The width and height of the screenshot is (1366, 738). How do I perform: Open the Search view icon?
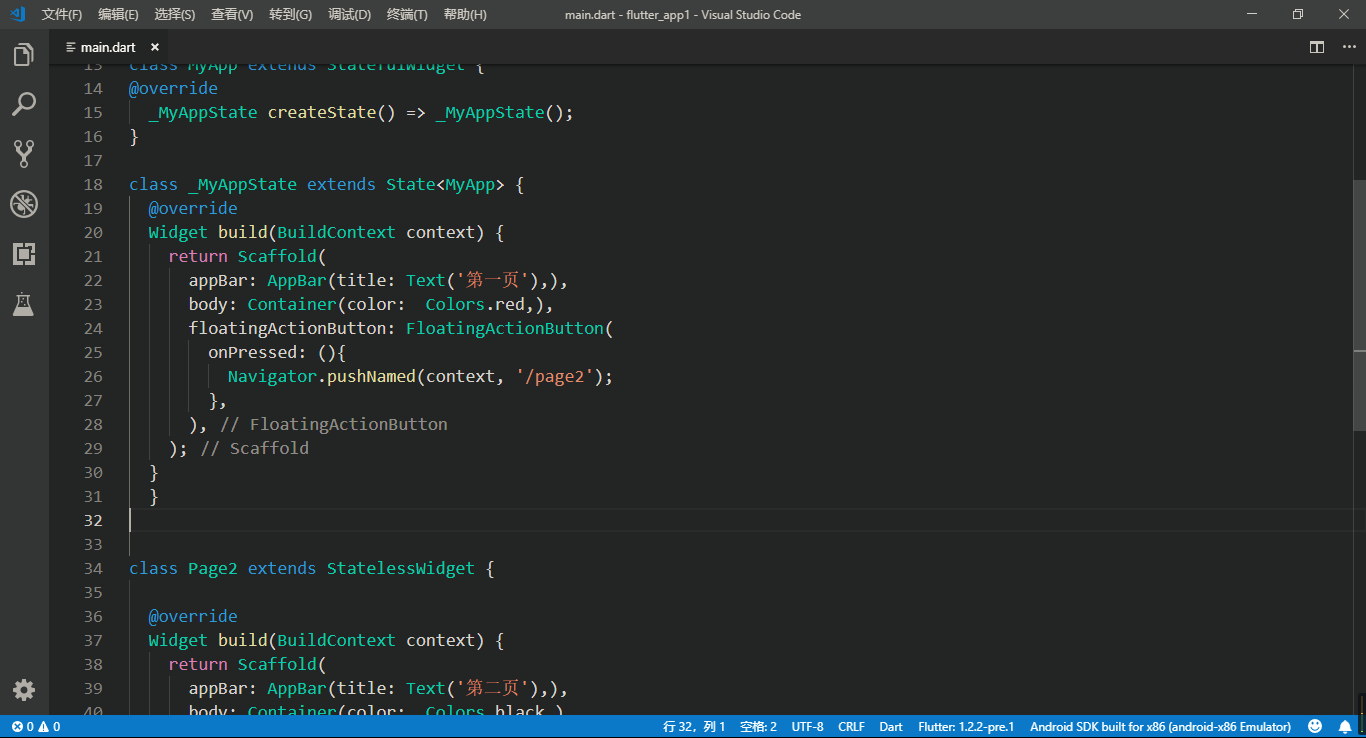click(x=24, y=104)
